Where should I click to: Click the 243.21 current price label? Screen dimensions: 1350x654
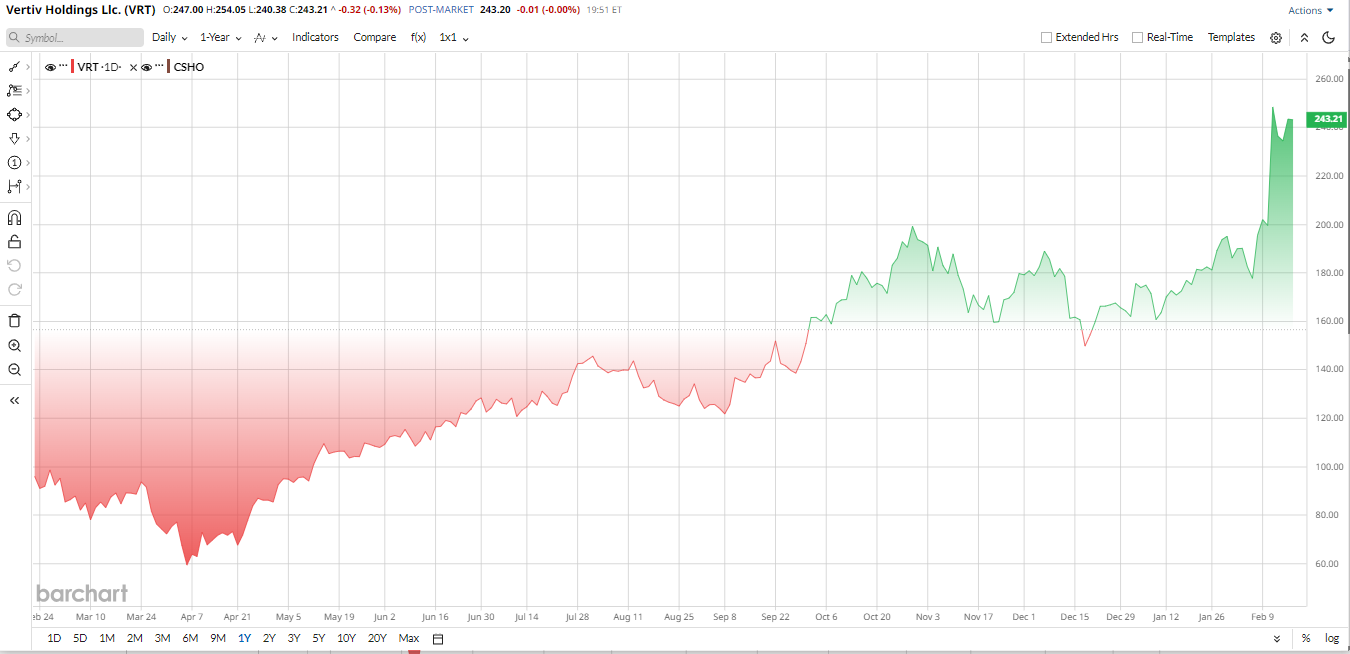tap(1328, 119)
